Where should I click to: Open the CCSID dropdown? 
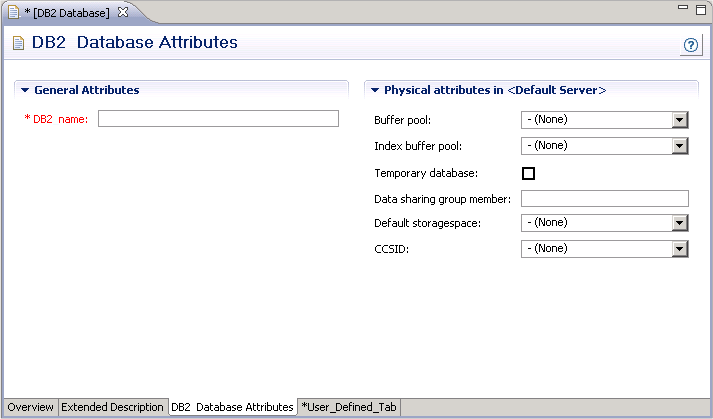[x=679, y=249]
